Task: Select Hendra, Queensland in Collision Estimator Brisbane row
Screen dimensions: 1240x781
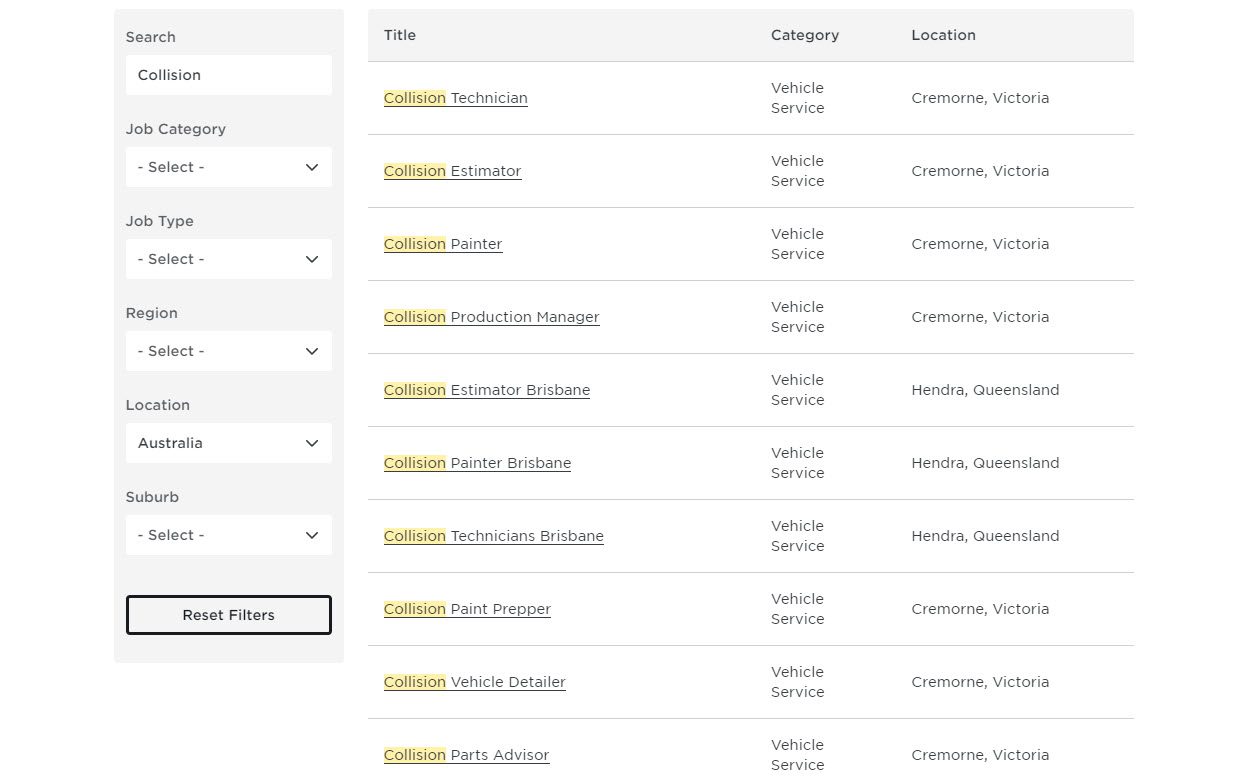Action: point(985,390)
